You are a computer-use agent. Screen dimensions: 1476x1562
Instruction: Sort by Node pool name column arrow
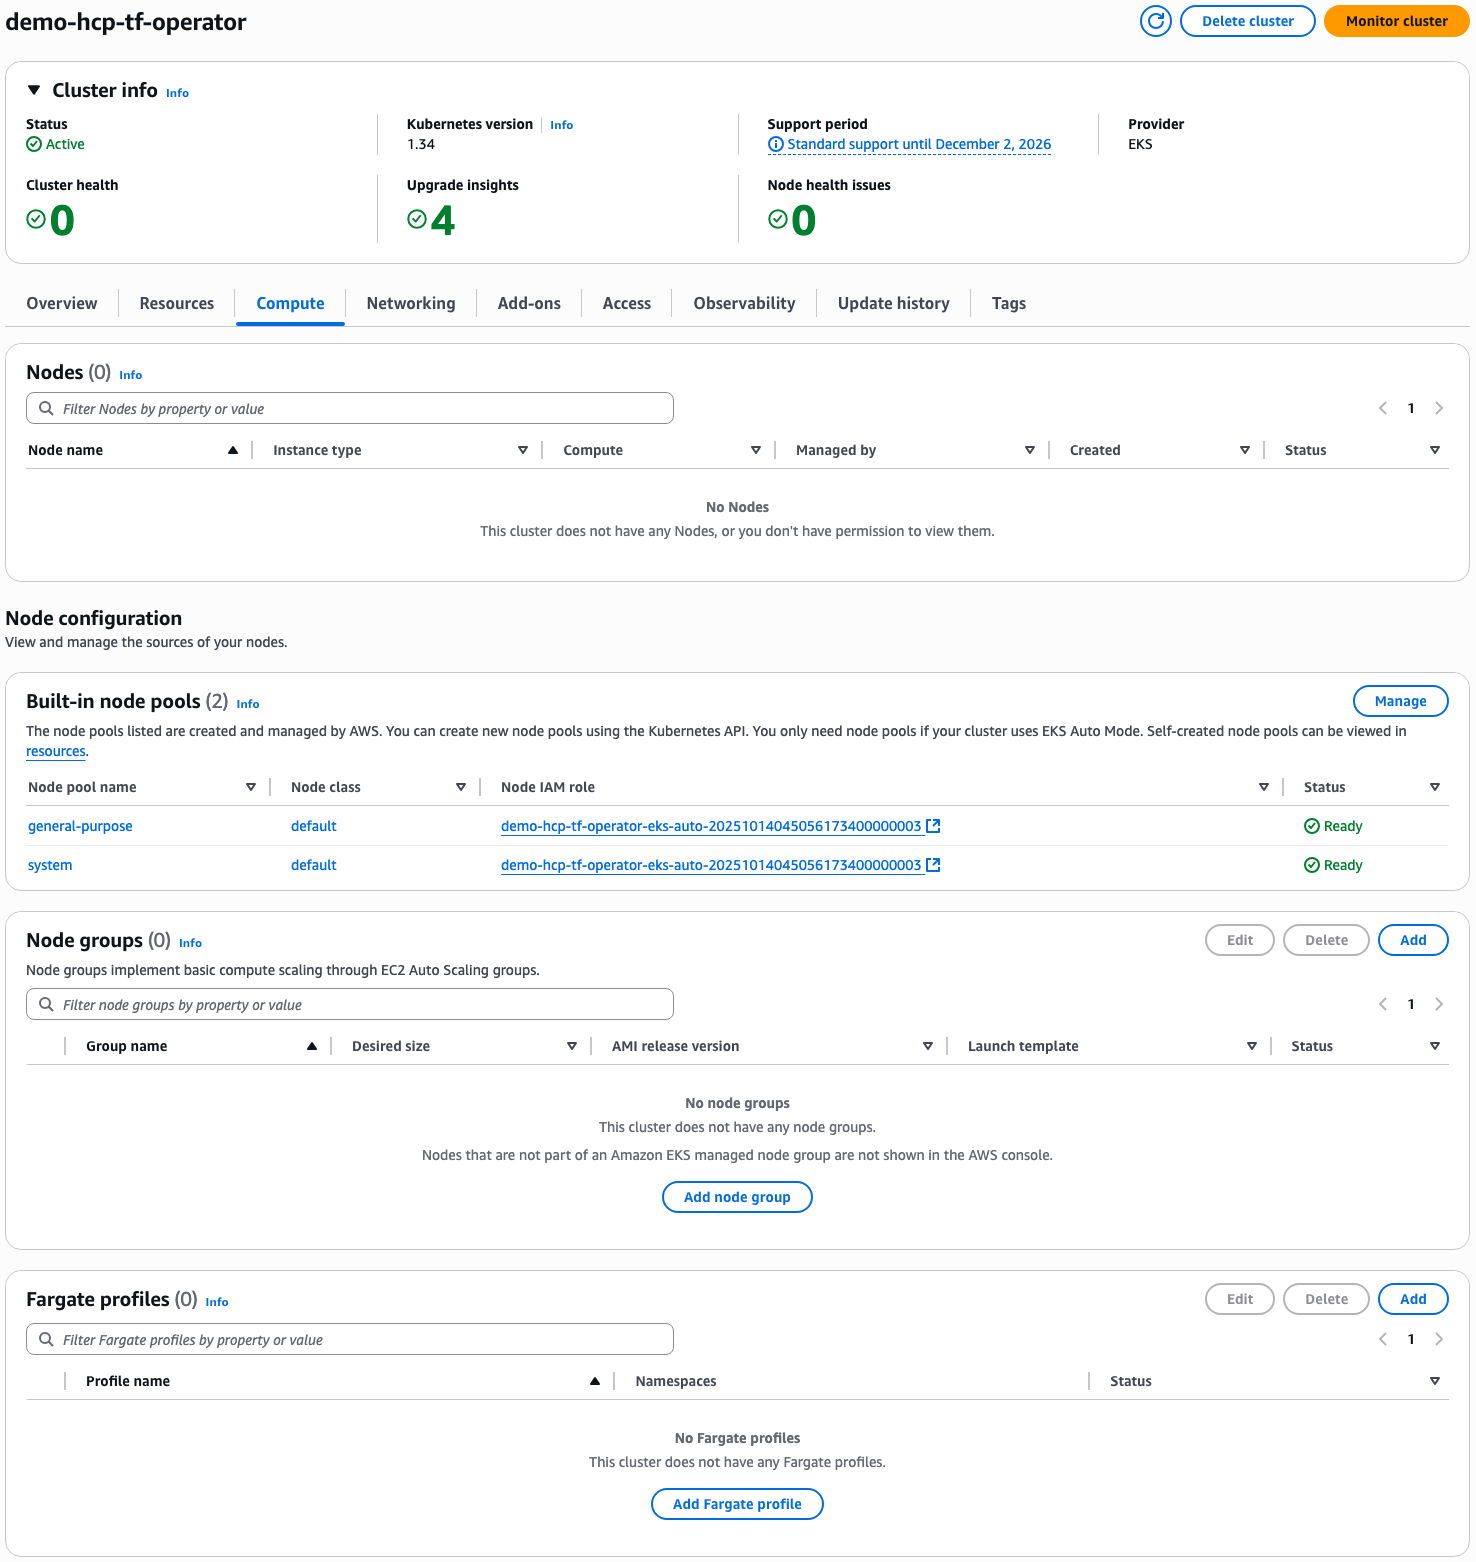tap(251, 787)
